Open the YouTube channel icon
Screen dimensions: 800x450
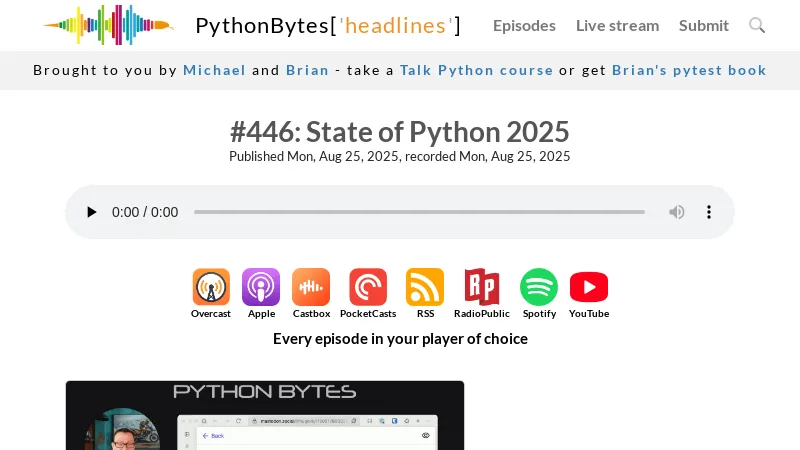589,288
